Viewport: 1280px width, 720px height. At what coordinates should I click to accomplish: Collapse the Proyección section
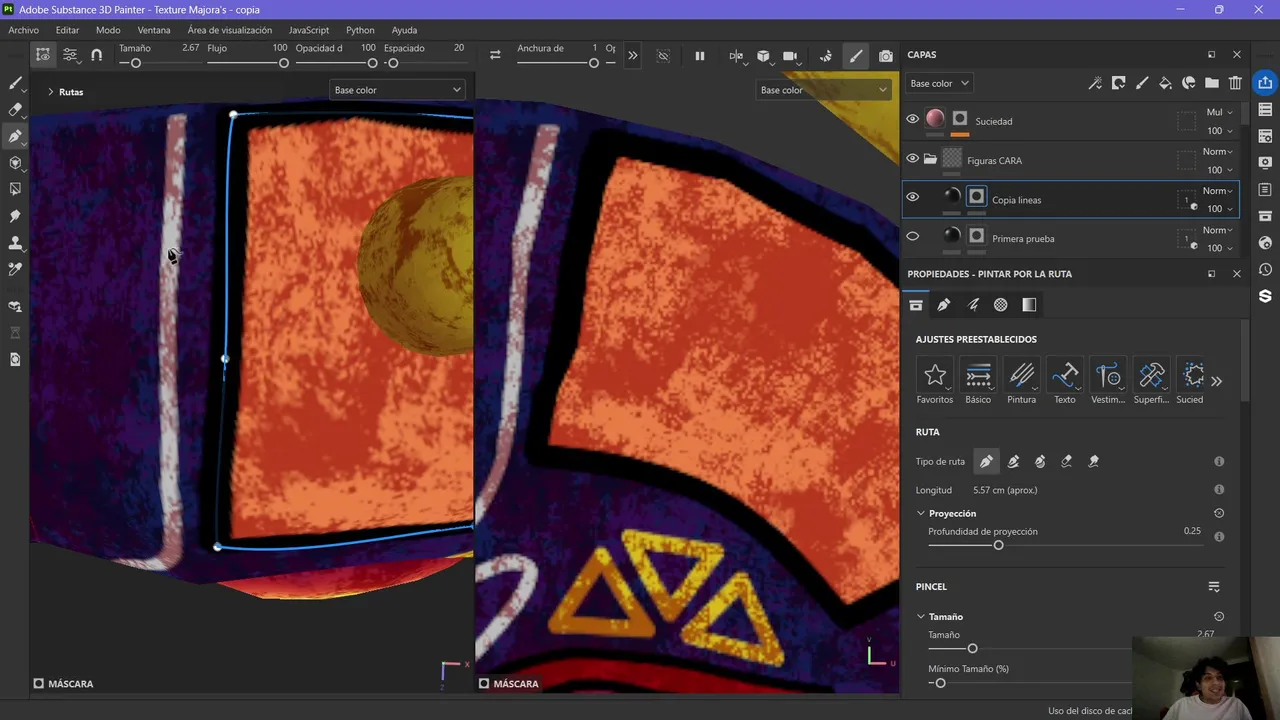click(x=921, y=513)
